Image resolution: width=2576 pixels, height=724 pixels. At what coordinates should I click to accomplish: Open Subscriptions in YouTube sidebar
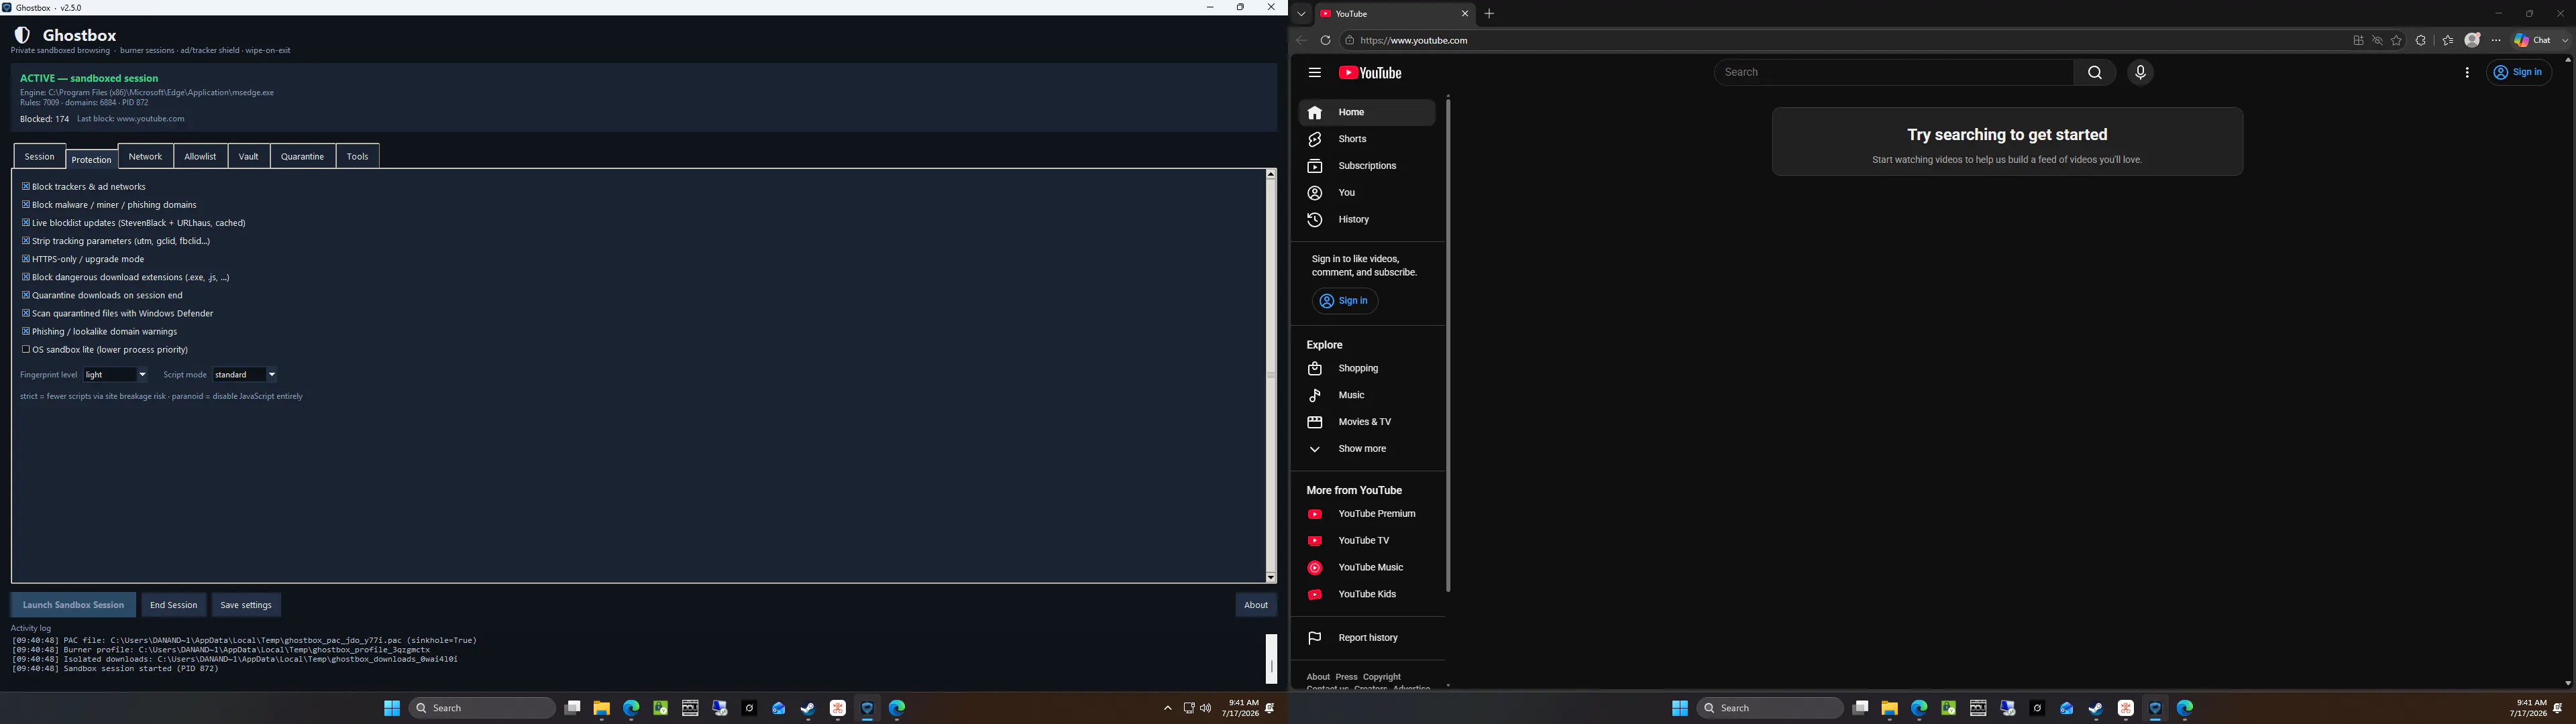[1366, 166]
